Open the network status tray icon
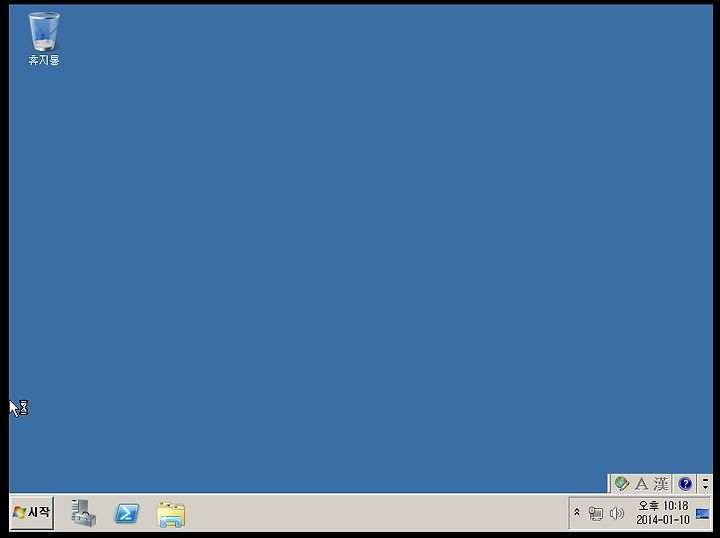 point(596,513)
